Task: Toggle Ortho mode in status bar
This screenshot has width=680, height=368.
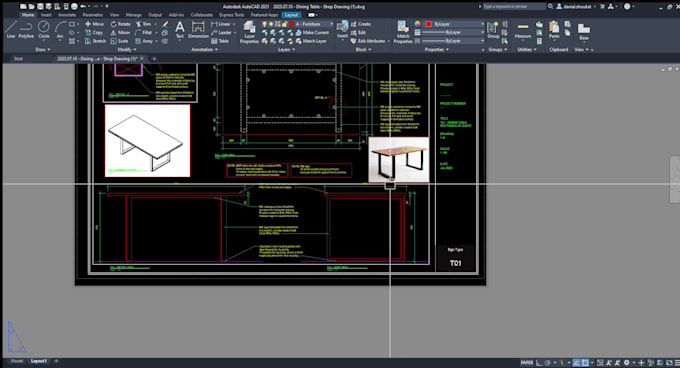Action: point(539,362)
